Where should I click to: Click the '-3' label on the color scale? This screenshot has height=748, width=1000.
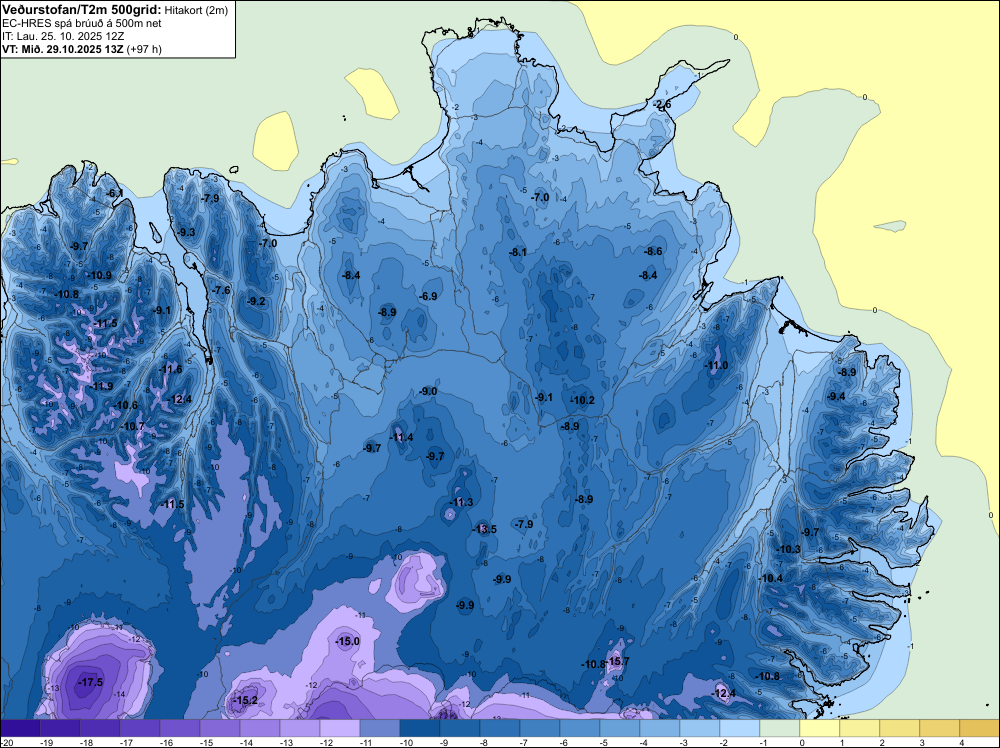coord(682,742)
